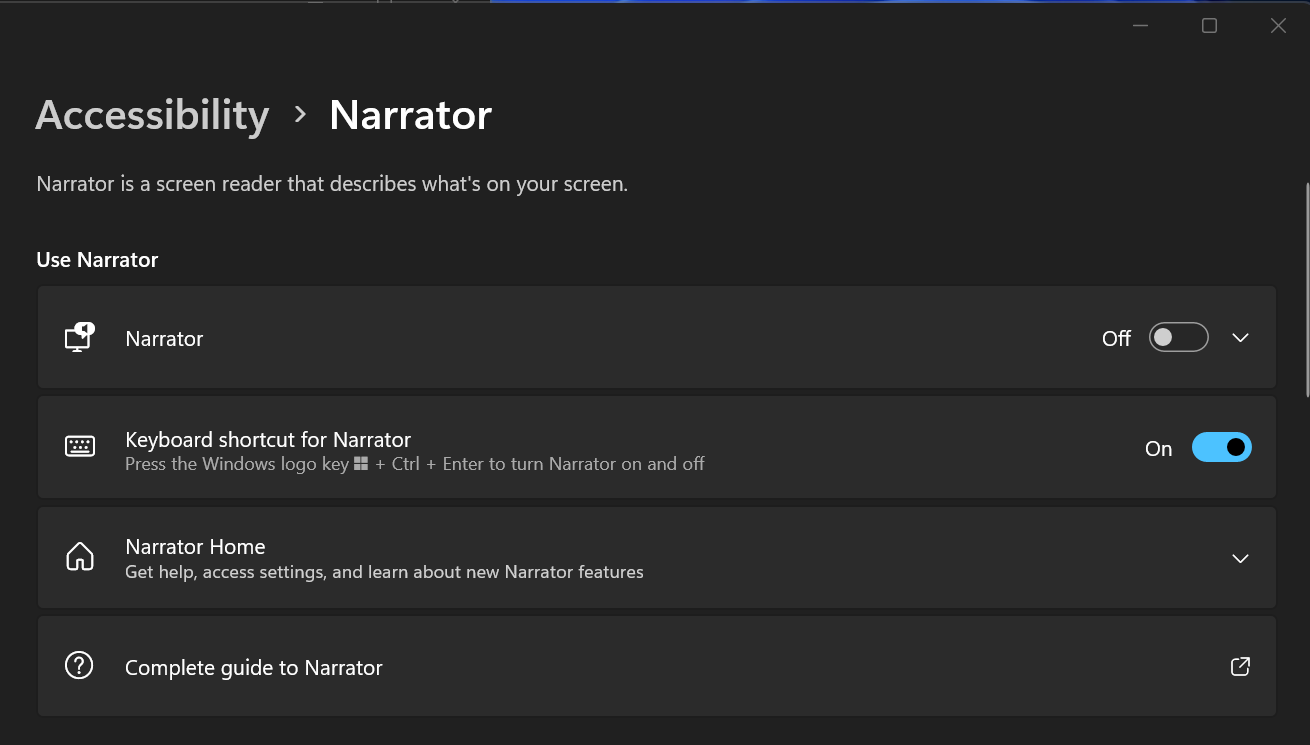This screenshot has width=1310, height=745.
Task: Click the 'Press the Windows logo key' hint text
Action: coord(415,464)
